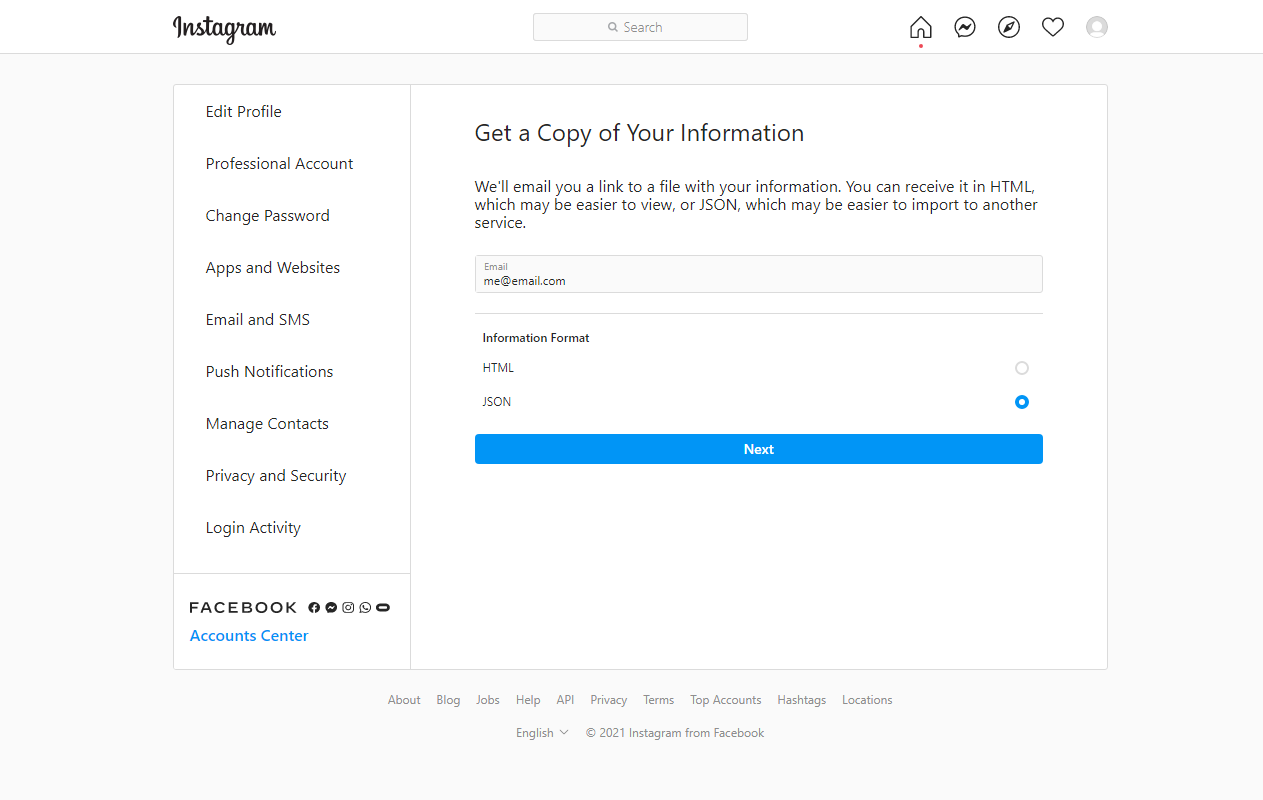Open the API footer link
This screenshot has width=1263, height=800.
(x=566, y=700)
